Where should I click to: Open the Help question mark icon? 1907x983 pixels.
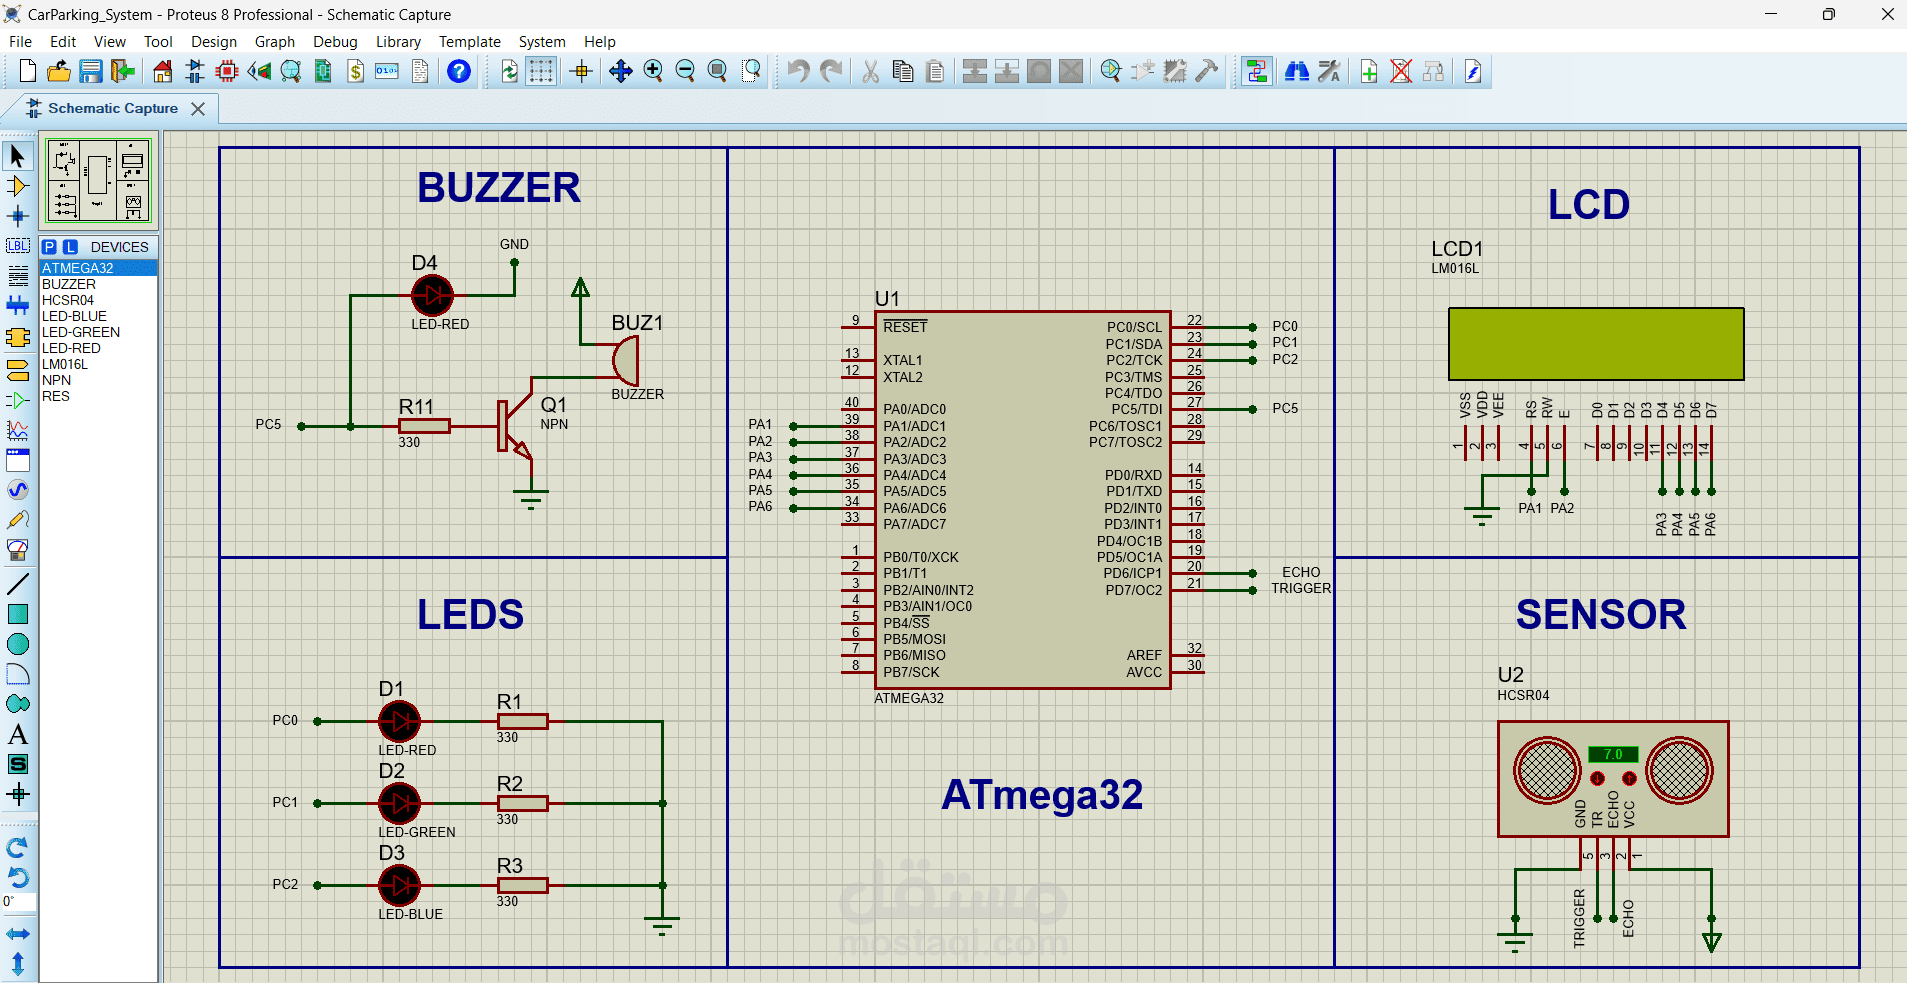click(x=459, y=71)
